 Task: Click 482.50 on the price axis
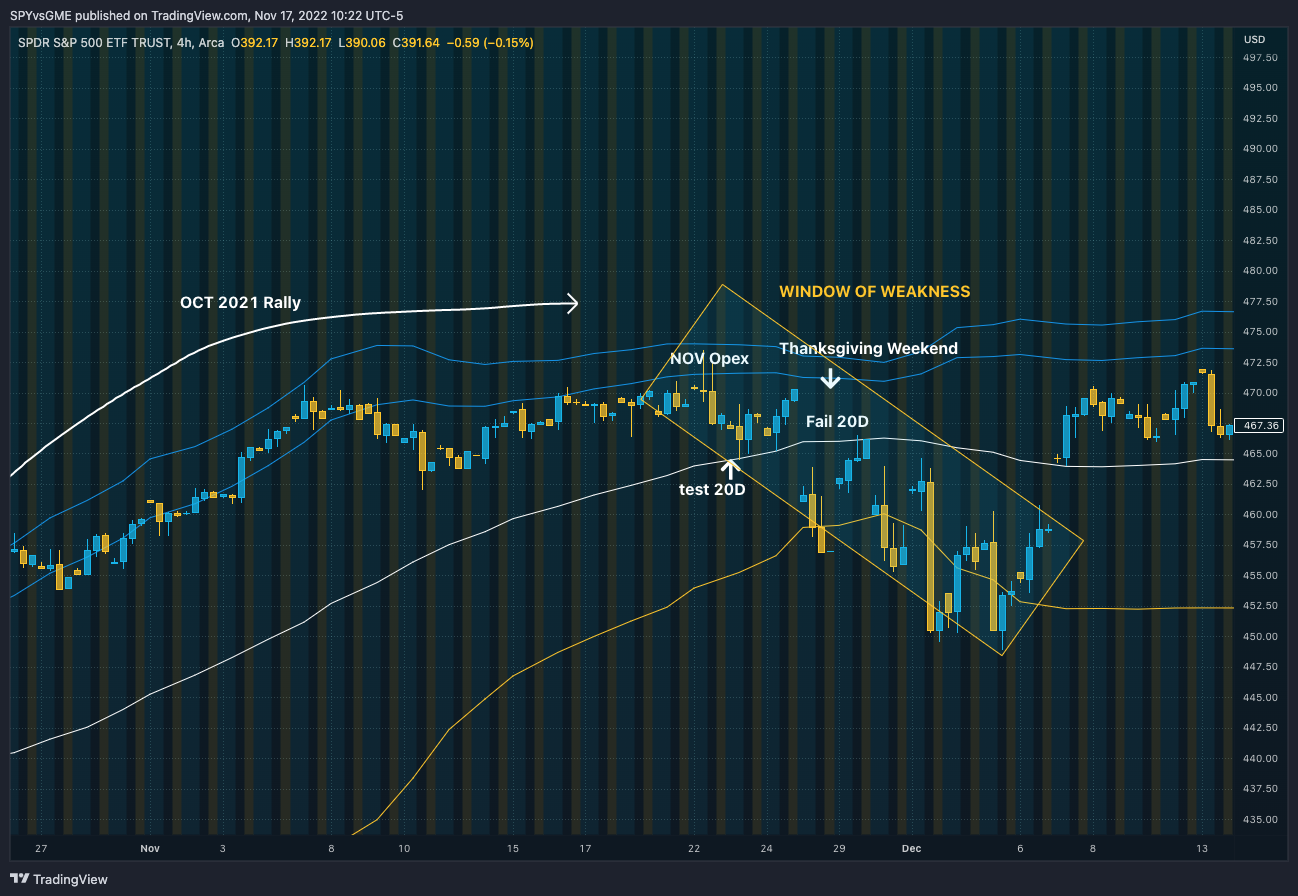pyautogui.click(x=1260, y=240)
